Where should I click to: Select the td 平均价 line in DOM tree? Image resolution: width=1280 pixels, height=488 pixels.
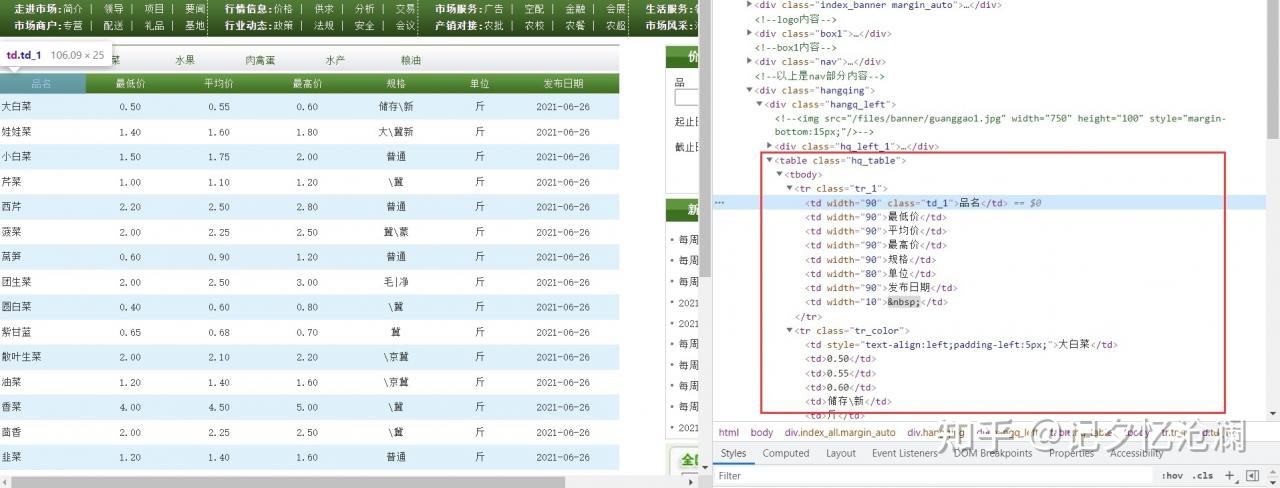[875, 231]
